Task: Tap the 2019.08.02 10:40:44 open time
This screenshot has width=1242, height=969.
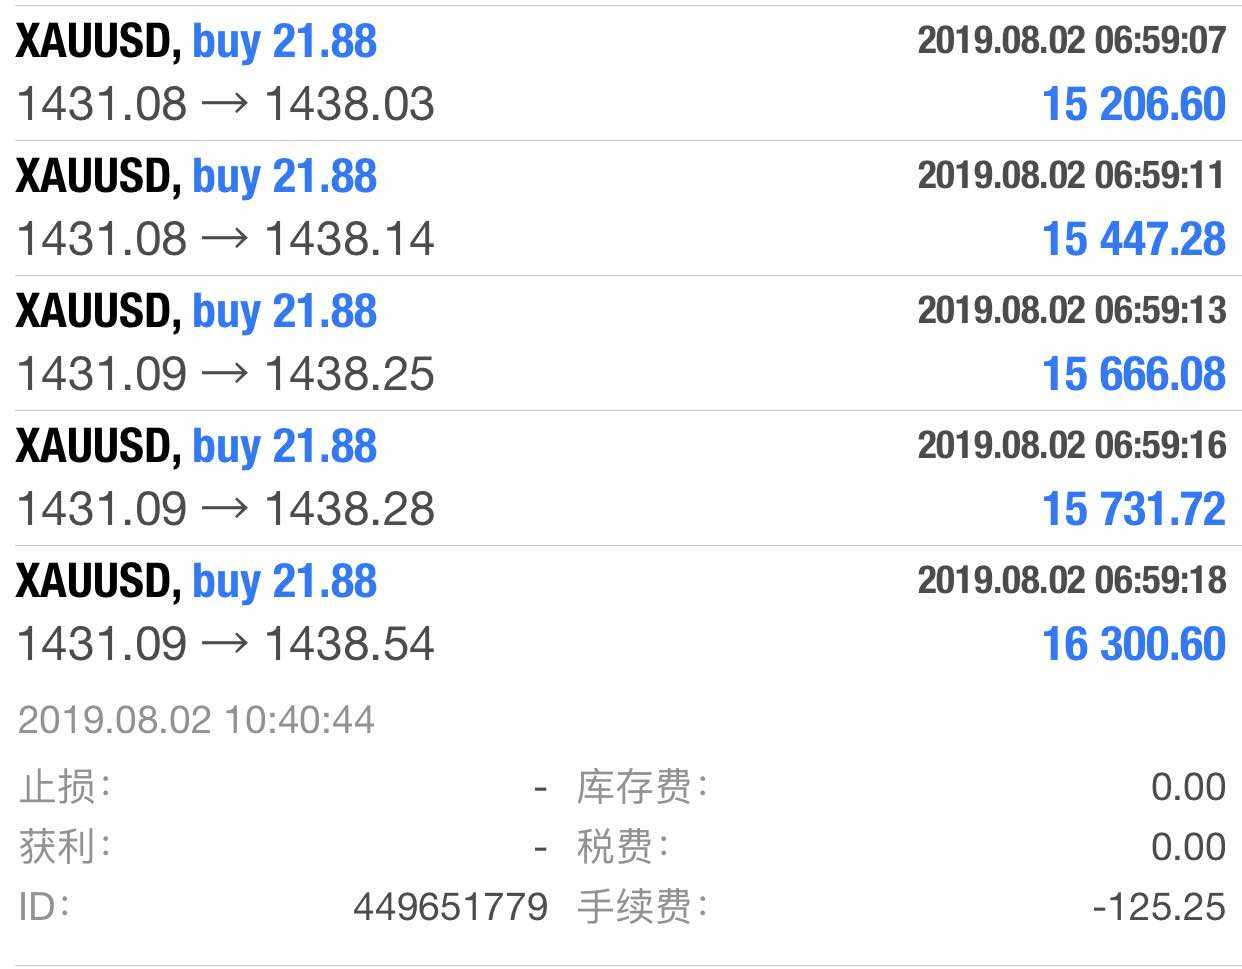Action: (196, 720)
